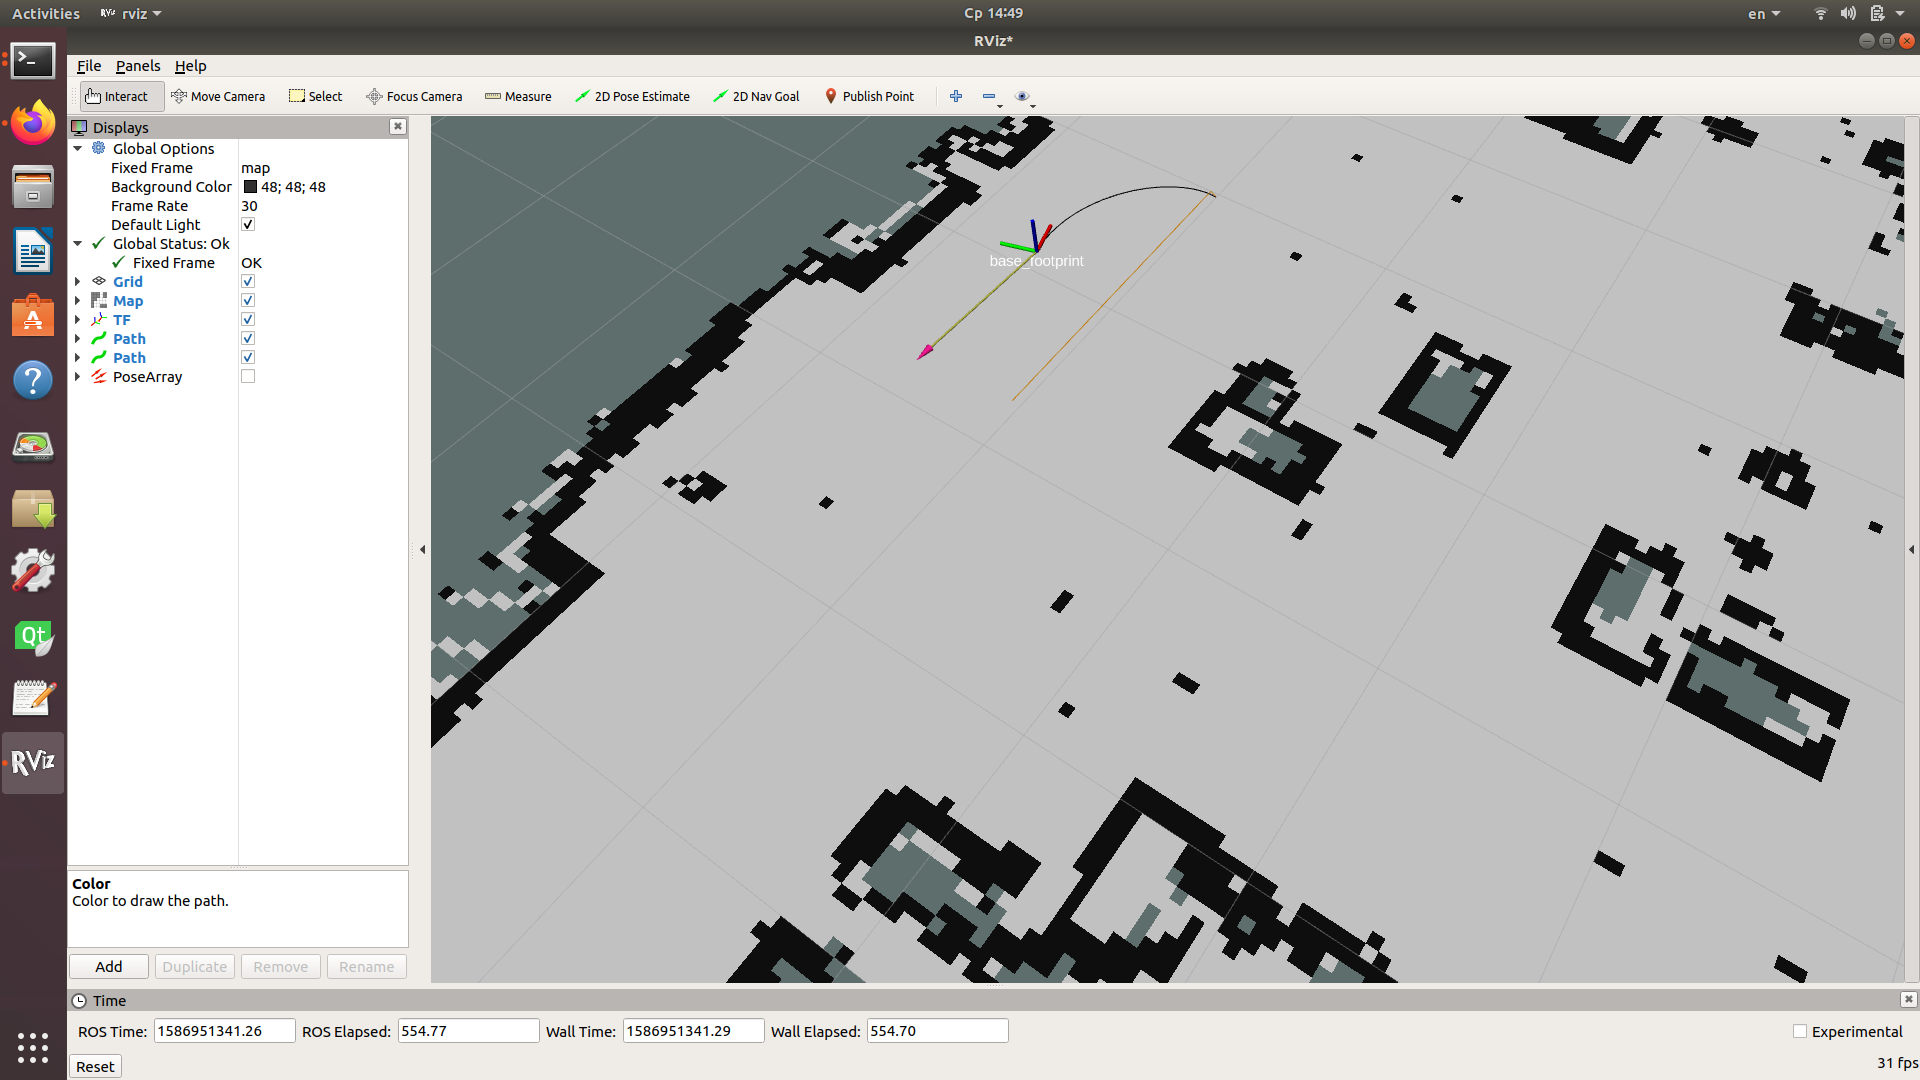The image size is (1920, 1080).
Task: Open the Help menu
Action: pyautogui.click(x=190, y=66)
